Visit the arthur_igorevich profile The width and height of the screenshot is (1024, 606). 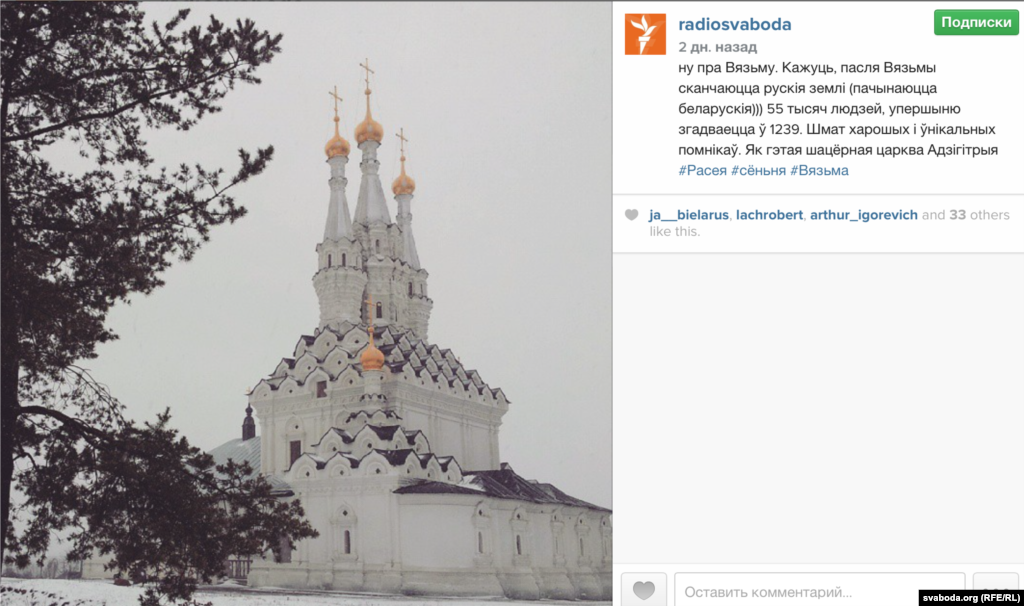coord(864,215)
